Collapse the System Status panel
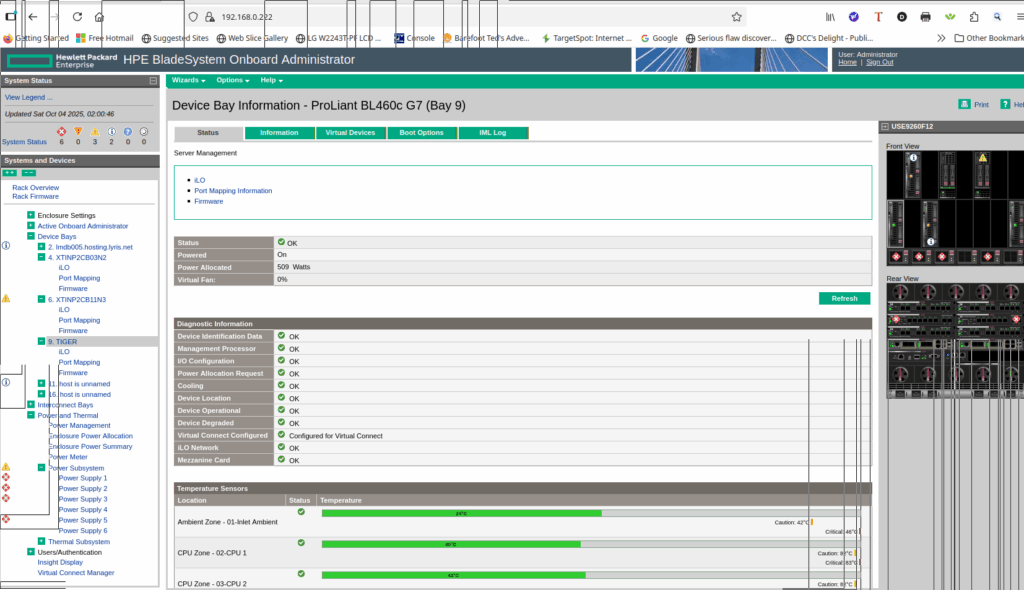Image resolution: width=1024 pixels, height=590 pixels. pyautogui.click(x=153, y=80)
